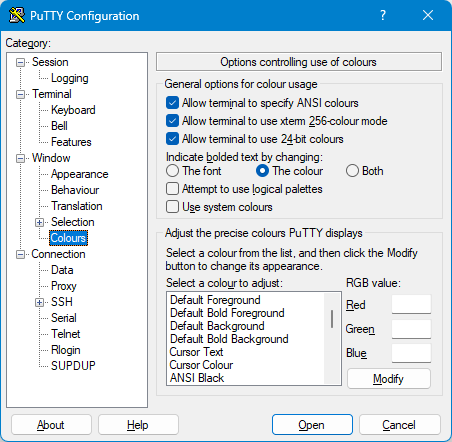Open the Connection category
Viewport: 452px width, 442px height.
coord(58,254)
